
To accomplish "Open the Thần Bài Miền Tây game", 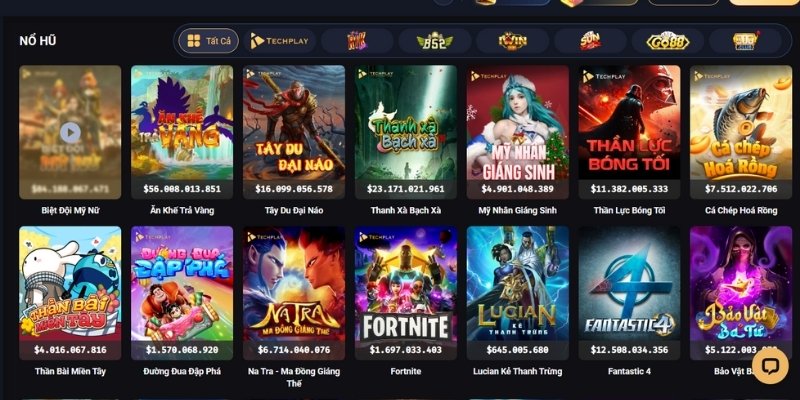I will [x=70, y=293].
